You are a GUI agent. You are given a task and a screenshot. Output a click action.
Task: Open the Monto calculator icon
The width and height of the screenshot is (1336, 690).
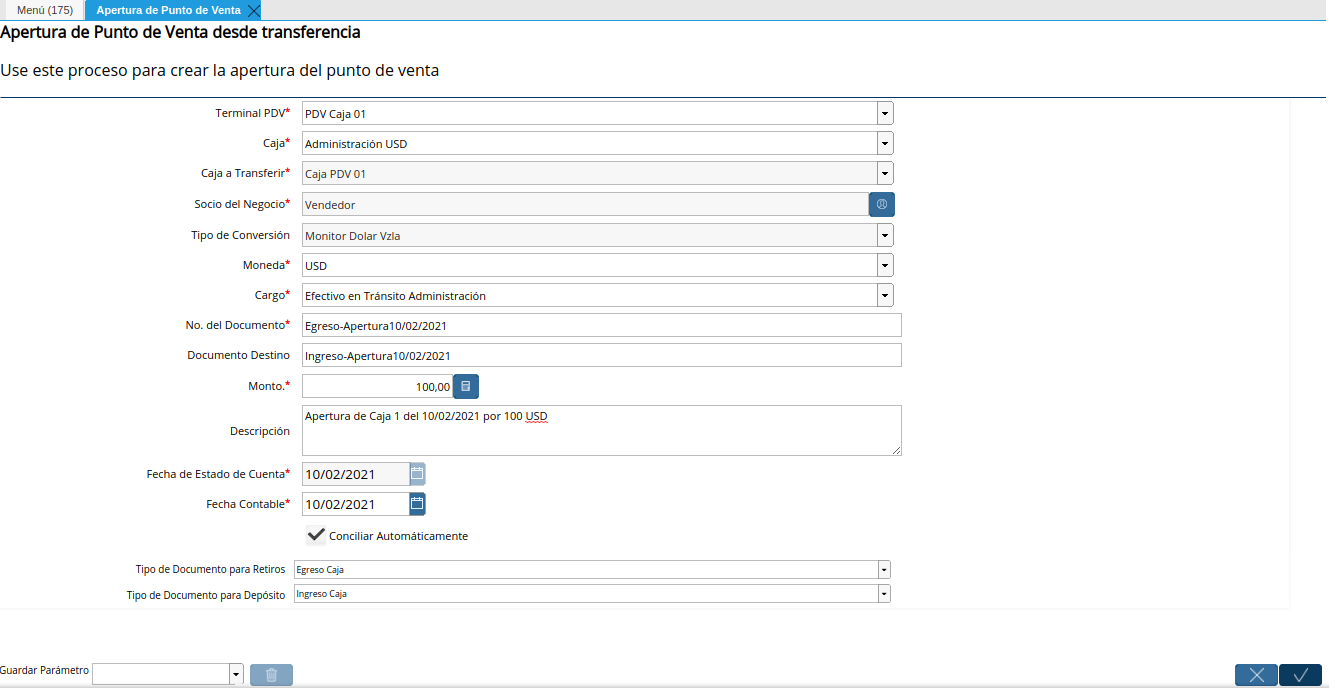[466, 386]
